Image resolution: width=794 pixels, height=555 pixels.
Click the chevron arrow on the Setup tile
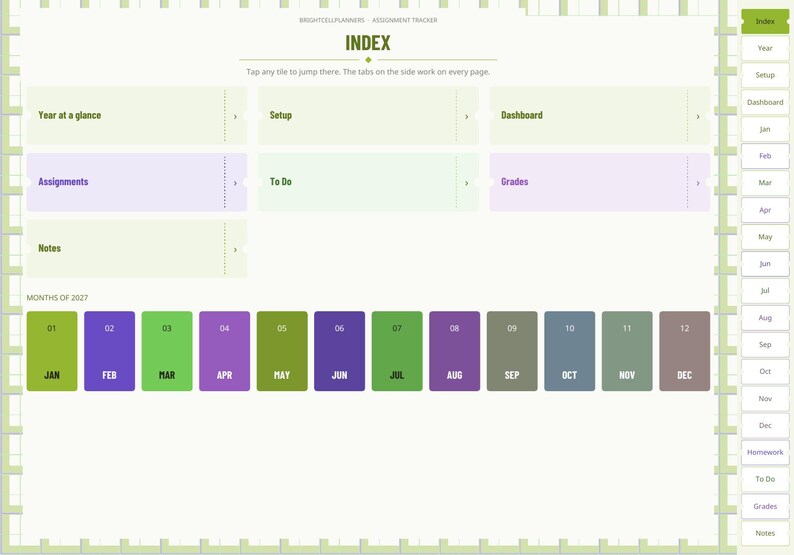[467, 116]
